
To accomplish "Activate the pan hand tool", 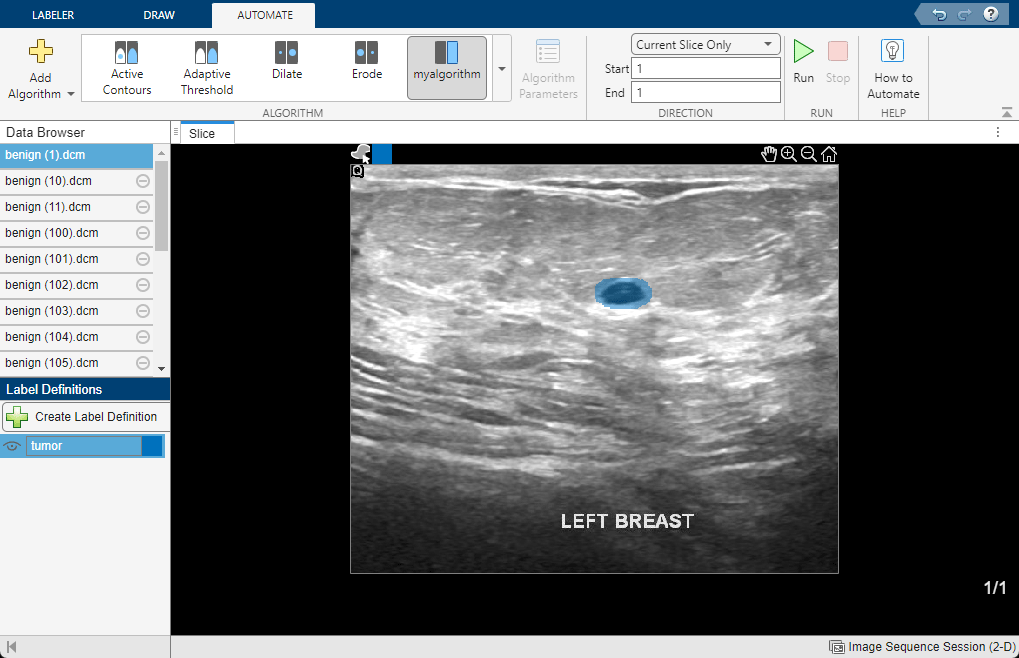I will tap(769, 154).
